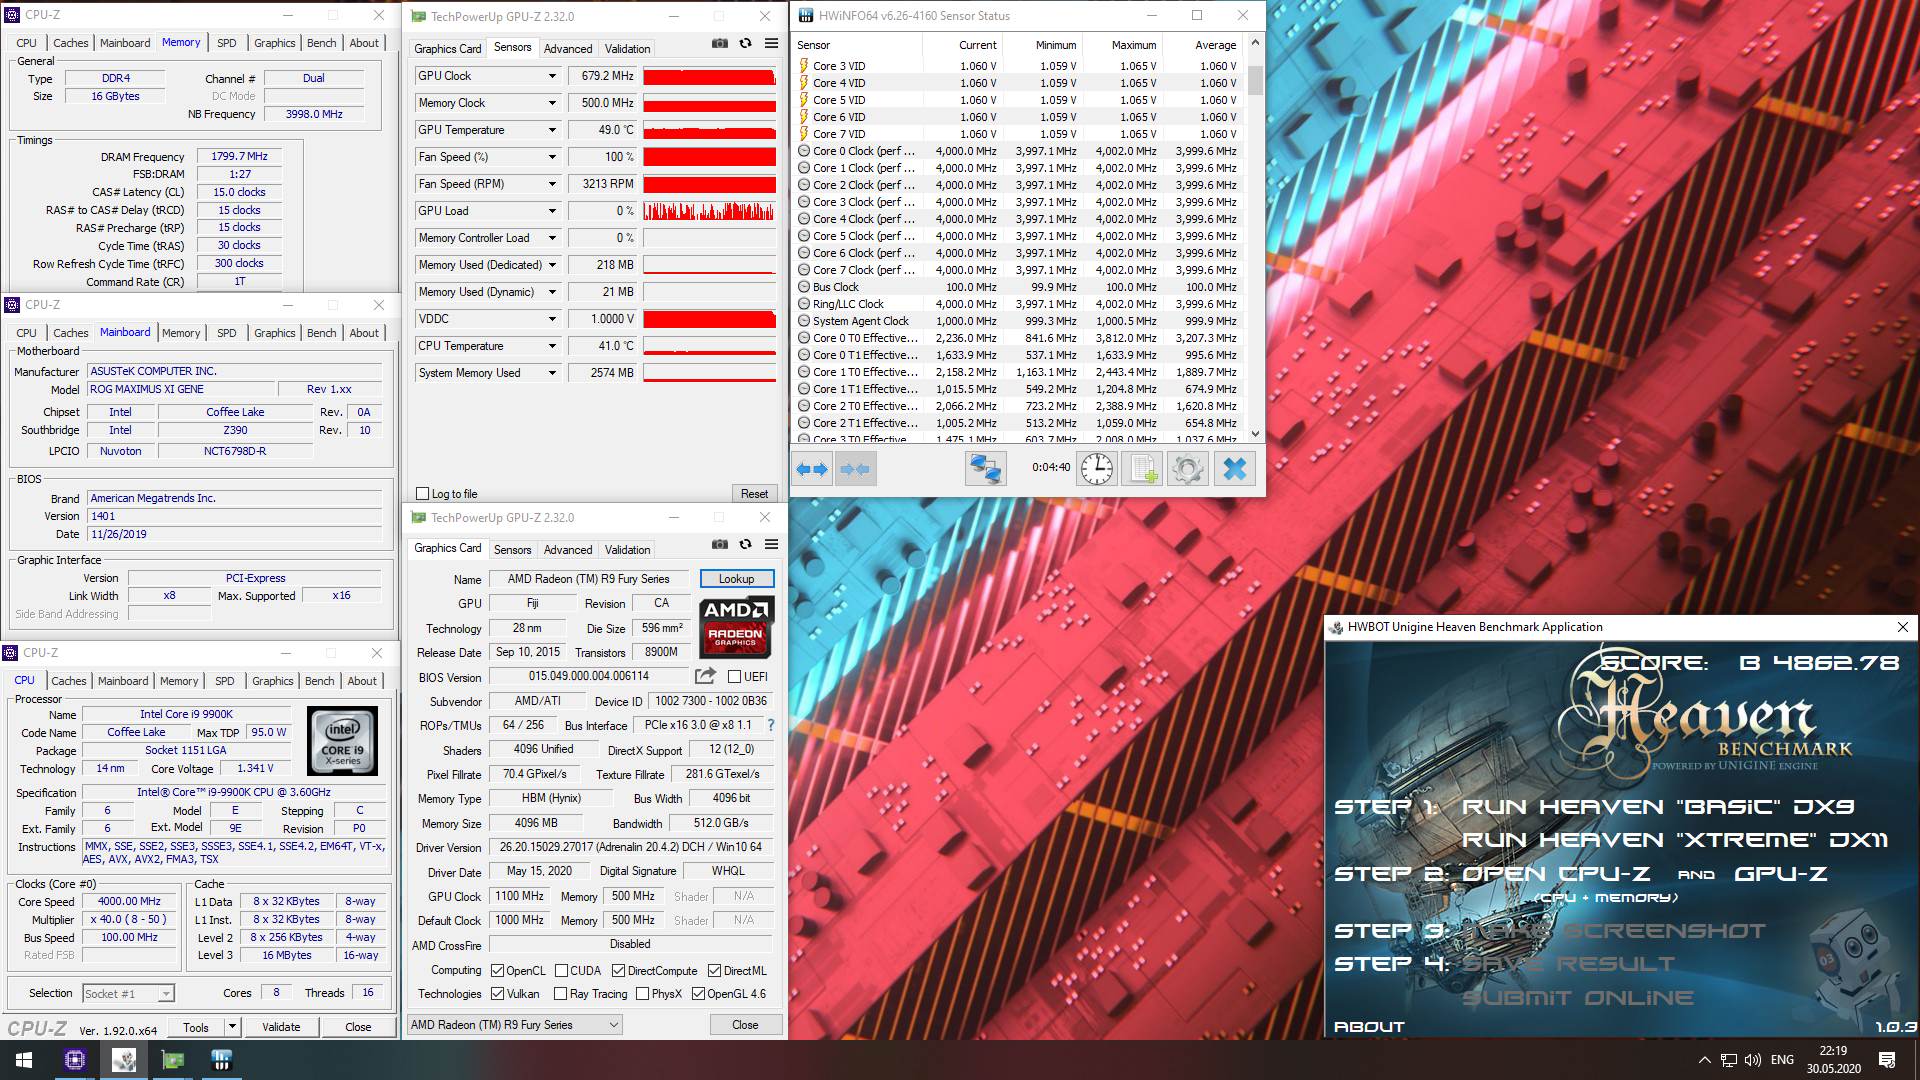The width and height of the screenshot is (1920, 1080).
Task: Click the AMD Radeon Graphics logo
Action: click(x=736, y=627)
